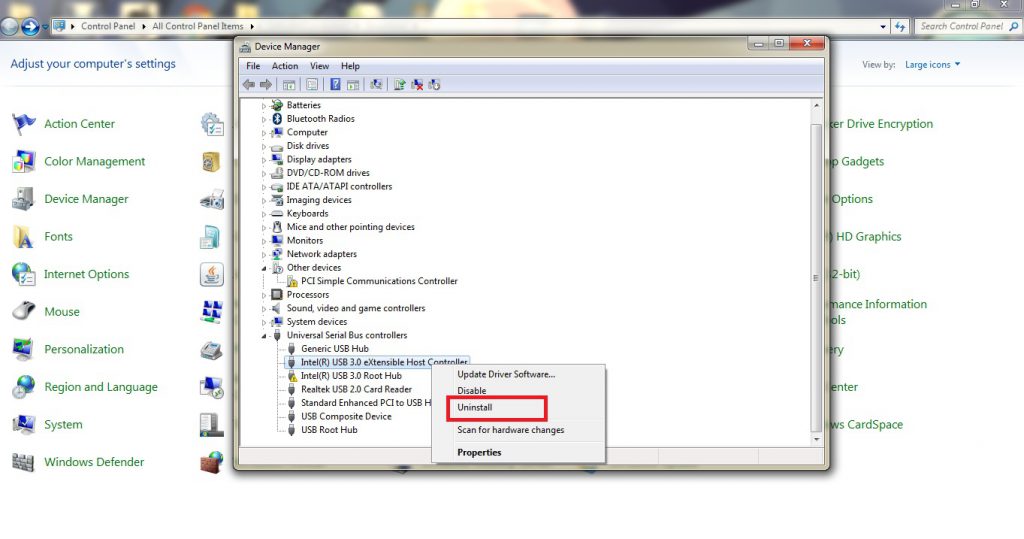Click the Help toolbar icon with question mark

click(x=335, y=85)
